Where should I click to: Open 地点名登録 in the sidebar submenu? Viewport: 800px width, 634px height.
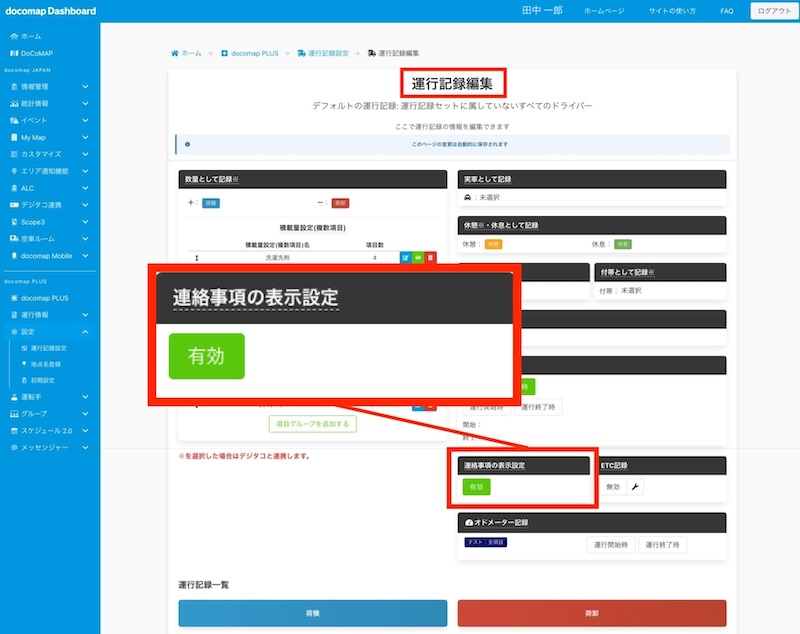pos(47,364)
